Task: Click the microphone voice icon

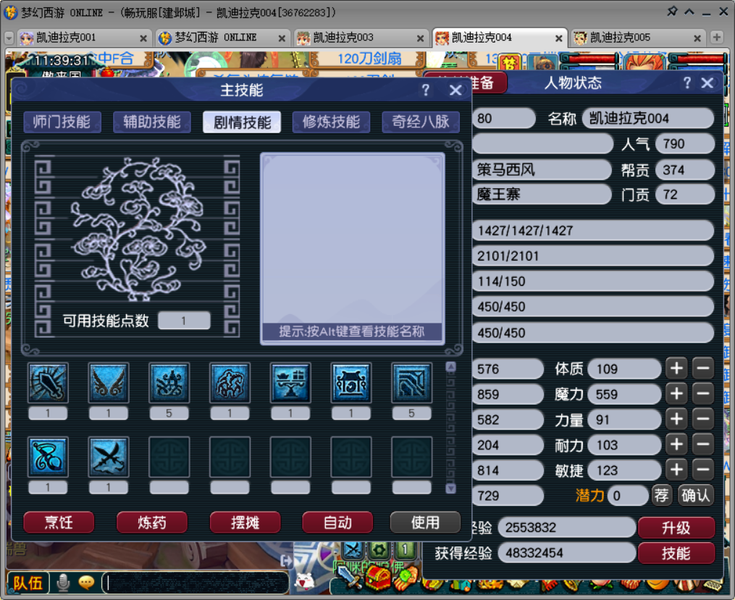Action: (x=63, y=583)
